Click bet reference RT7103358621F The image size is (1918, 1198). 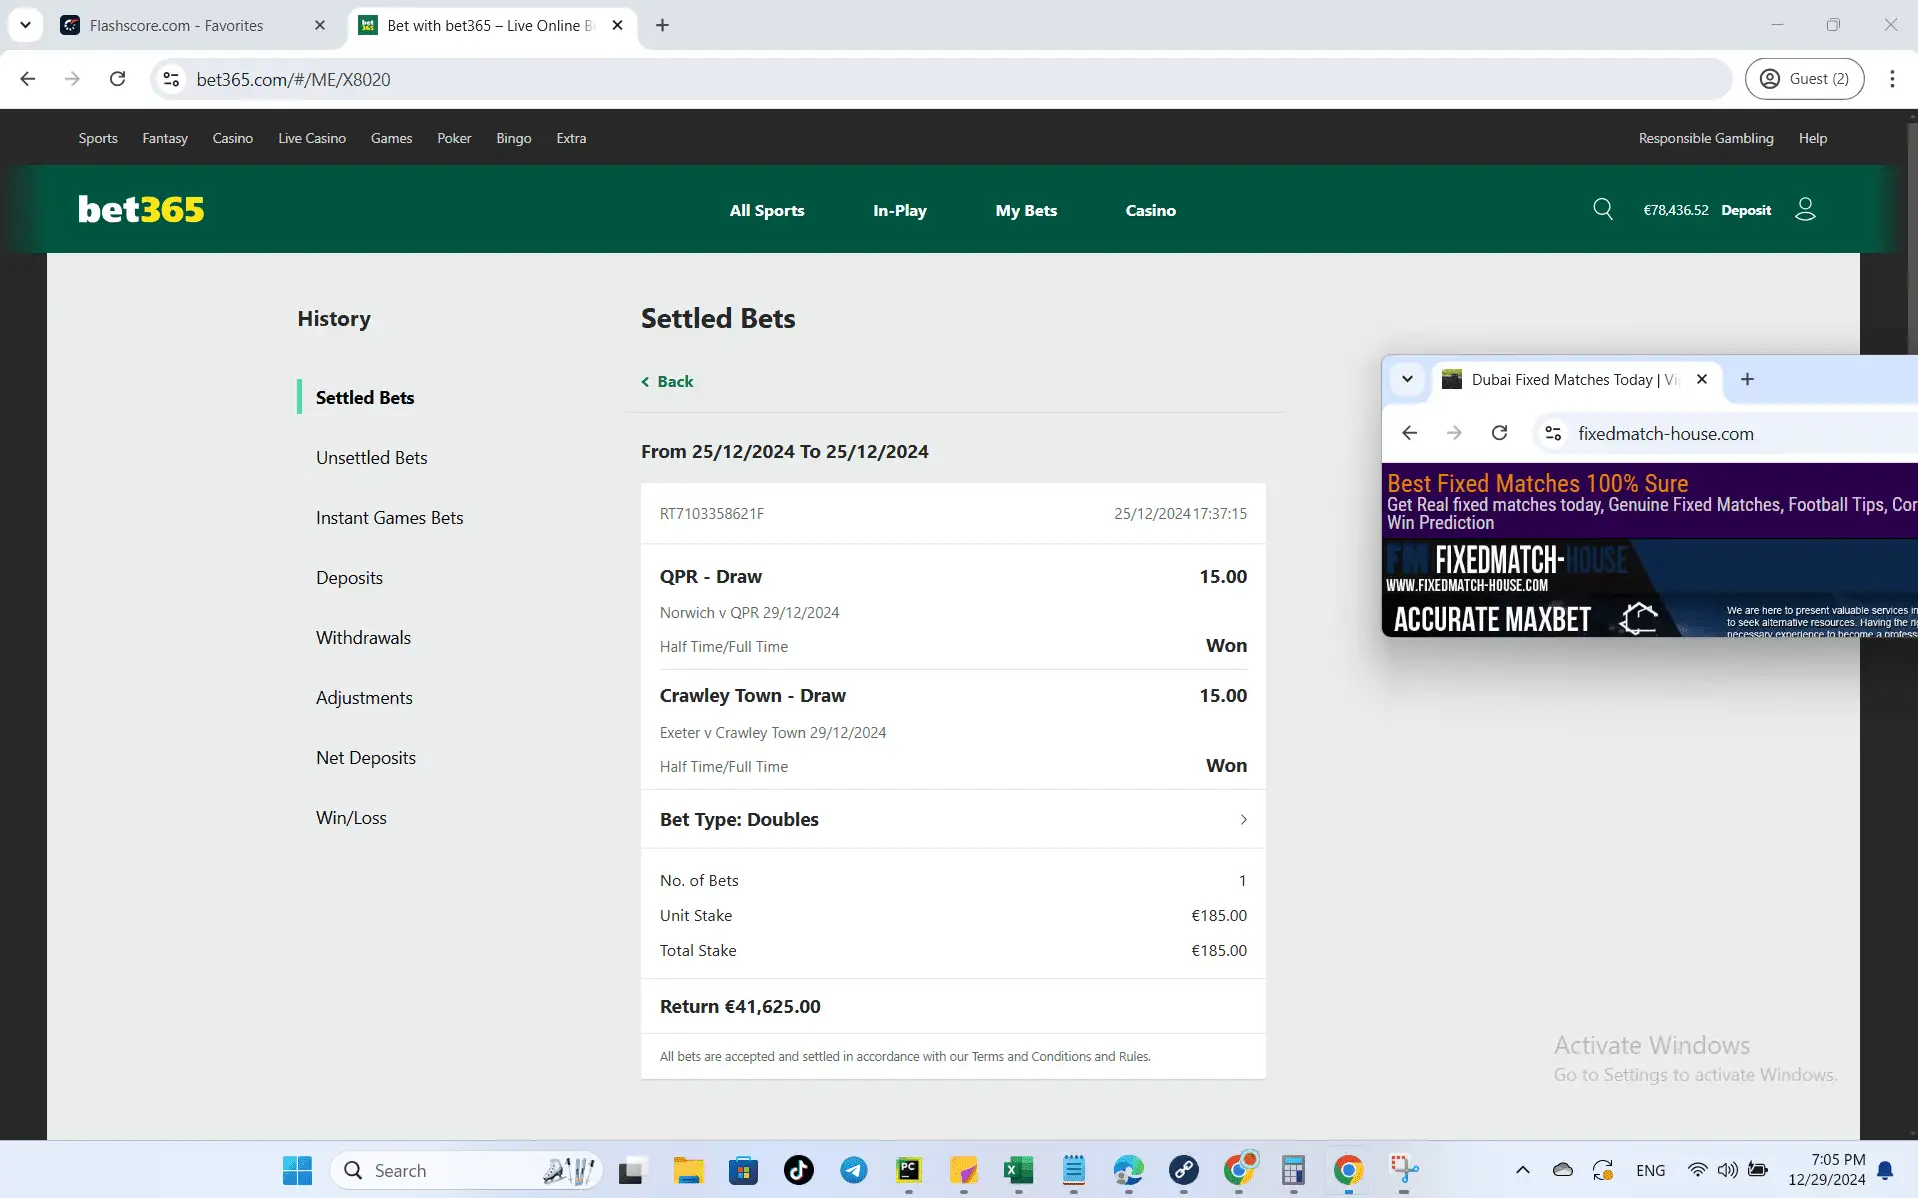711,513
